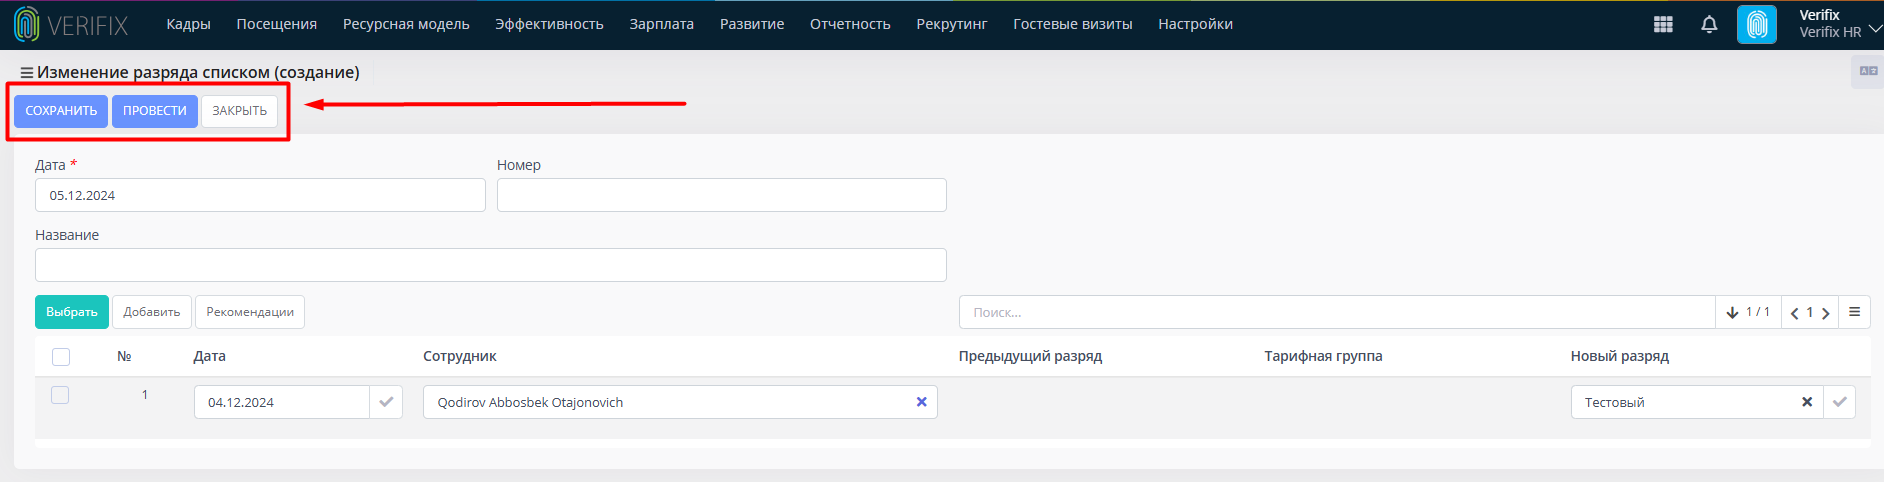Click the Выбрать button
1884x482 pixels.
[x=72, y=312]
